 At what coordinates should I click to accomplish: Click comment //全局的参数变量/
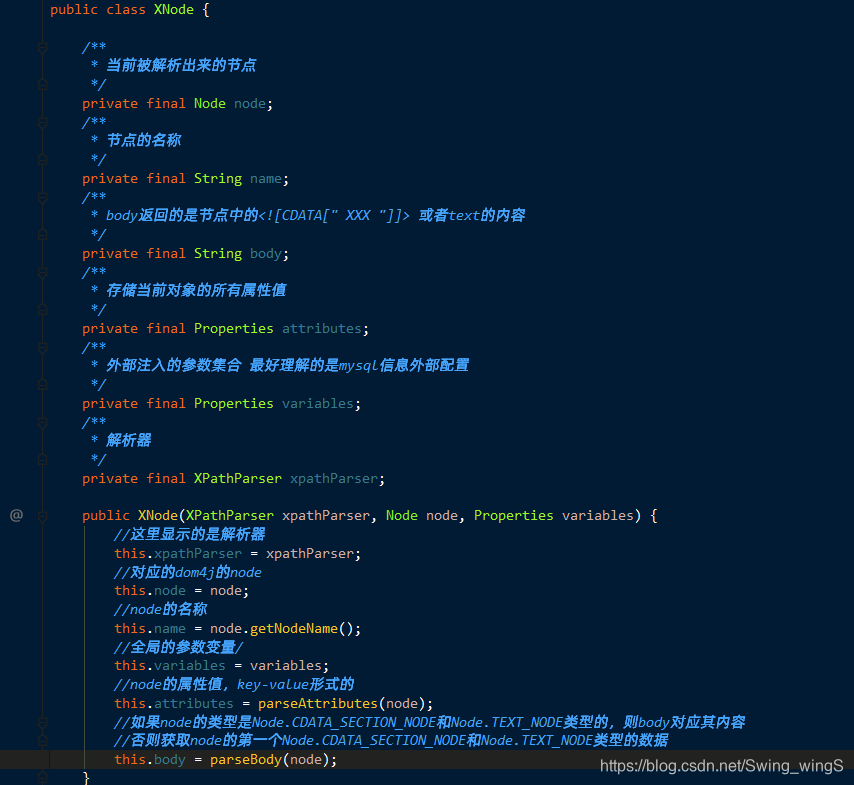178,647
